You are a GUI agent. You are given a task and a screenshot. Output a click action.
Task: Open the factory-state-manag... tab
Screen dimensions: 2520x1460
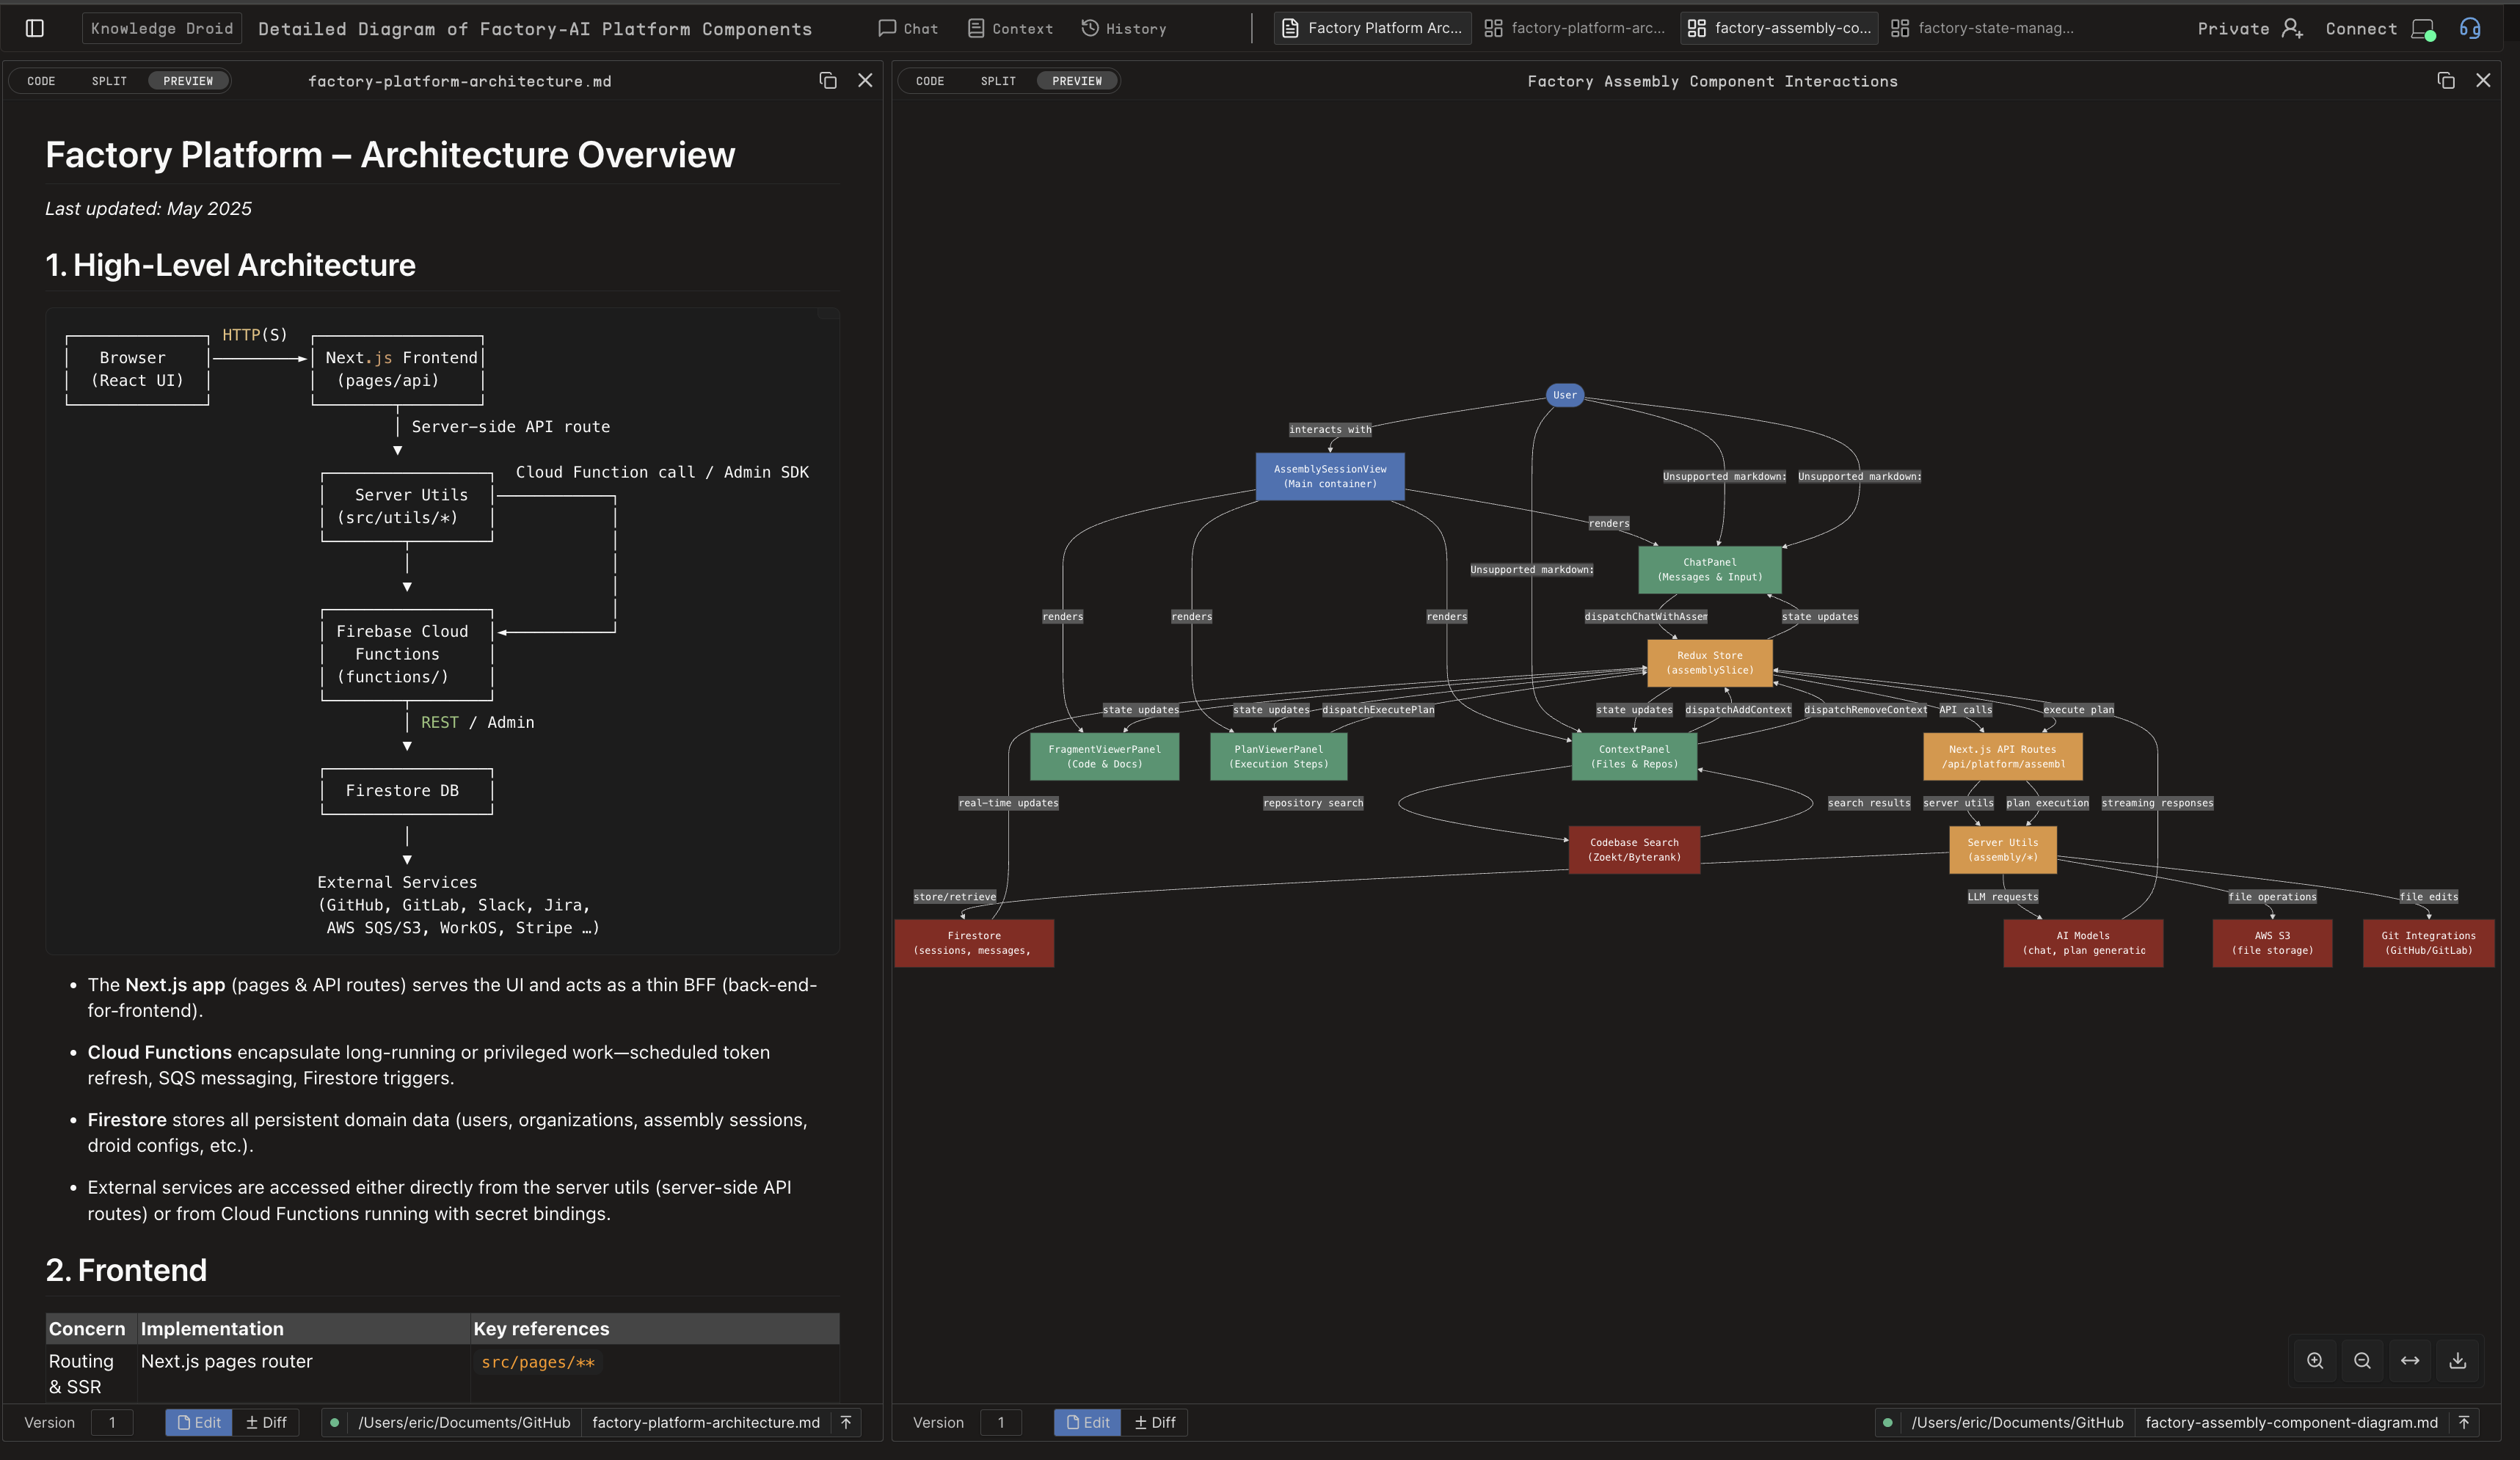coord(1983,28)
